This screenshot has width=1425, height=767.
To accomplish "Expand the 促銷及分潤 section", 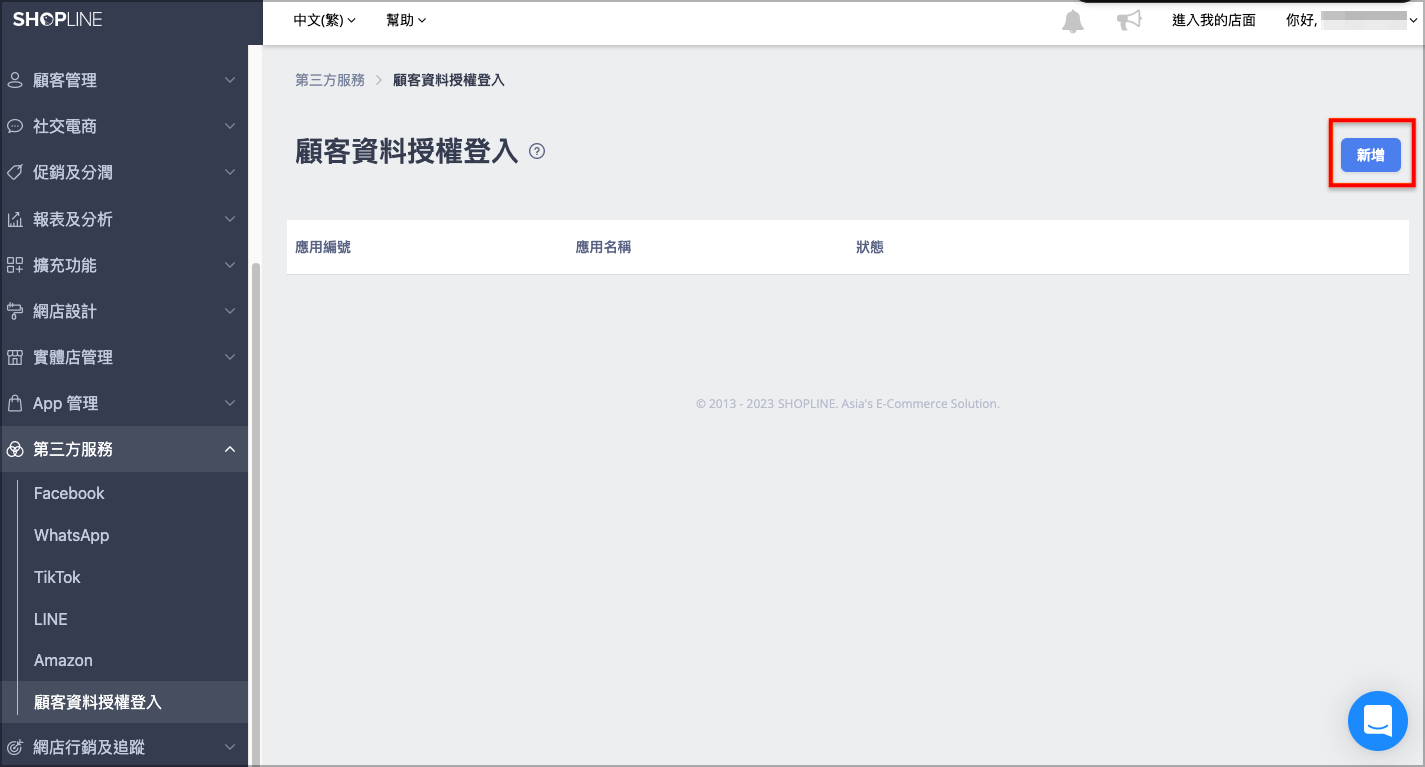I will (124, 172).
